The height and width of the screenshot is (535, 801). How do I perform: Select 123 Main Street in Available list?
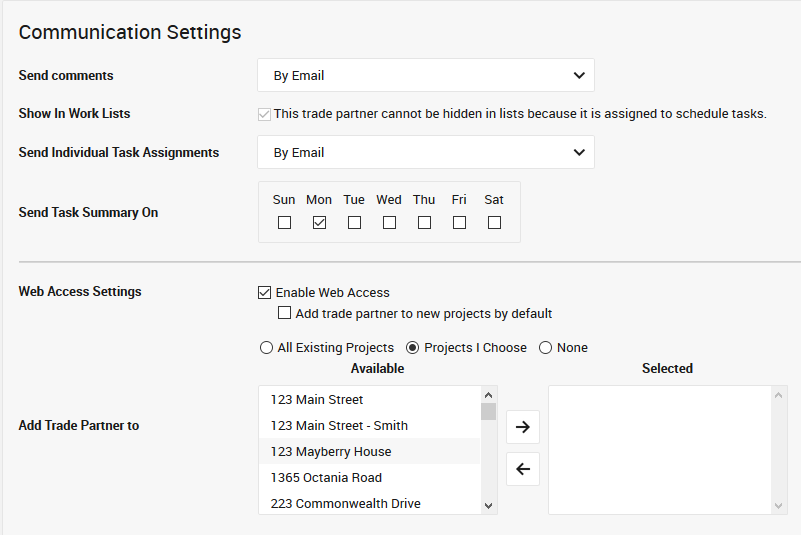pos(317,400)
